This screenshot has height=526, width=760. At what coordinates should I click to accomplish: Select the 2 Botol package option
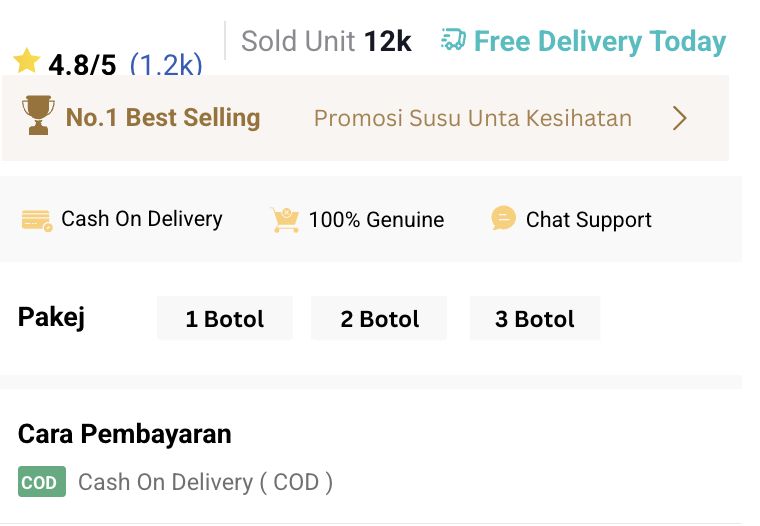coord(379,319)
